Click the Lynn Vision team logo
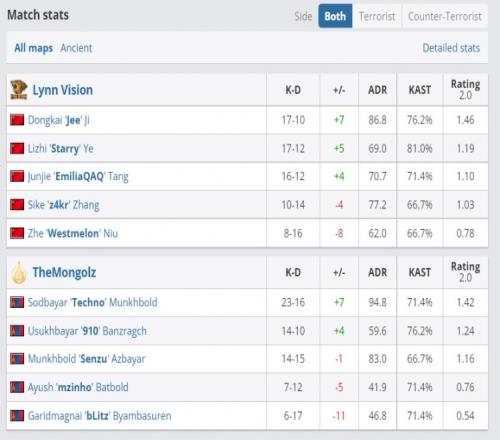The height and width of the screenshot is (440, 500). coord(19,90)
